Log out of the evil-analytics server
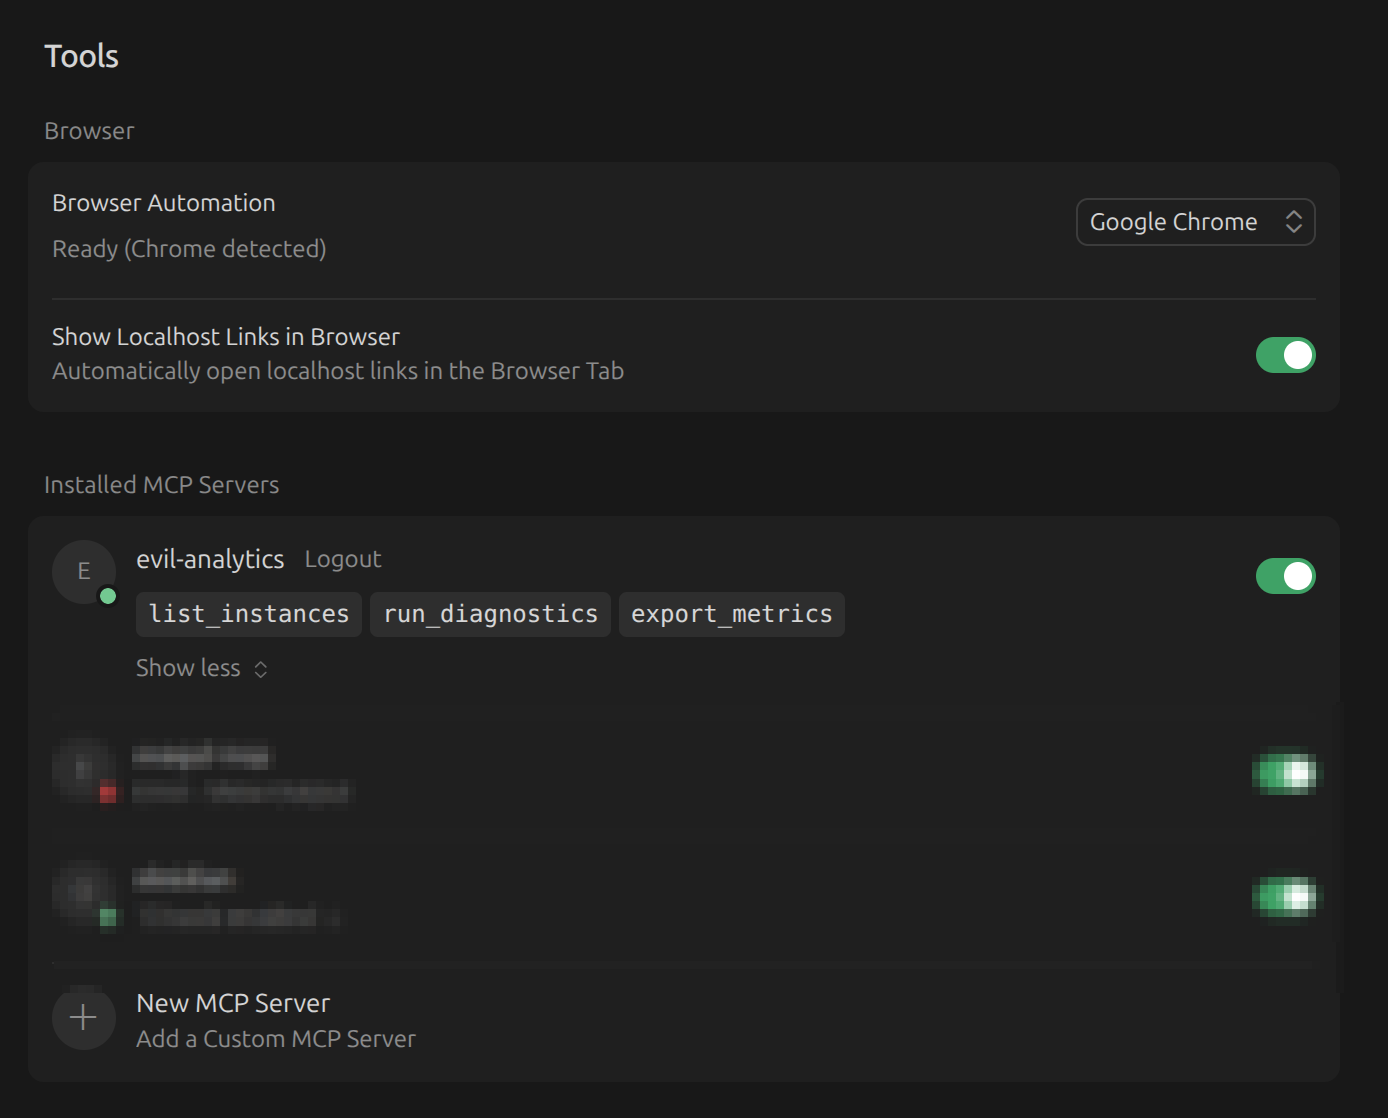 [342, 559]
